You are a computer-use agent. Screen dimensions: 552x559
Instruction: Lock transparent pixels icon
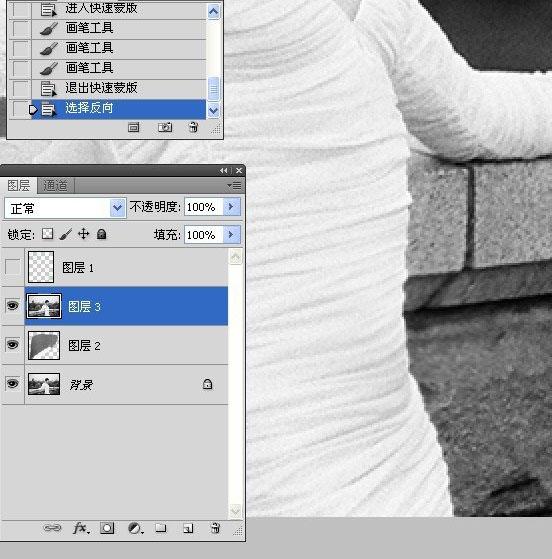(x=47, y=234)
